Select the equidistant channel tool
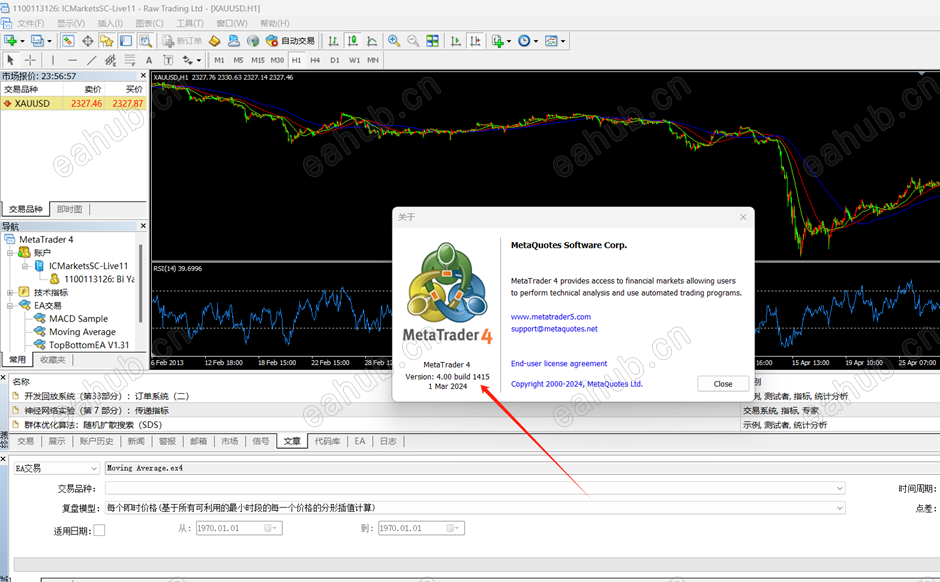 [x=110, y=60]
